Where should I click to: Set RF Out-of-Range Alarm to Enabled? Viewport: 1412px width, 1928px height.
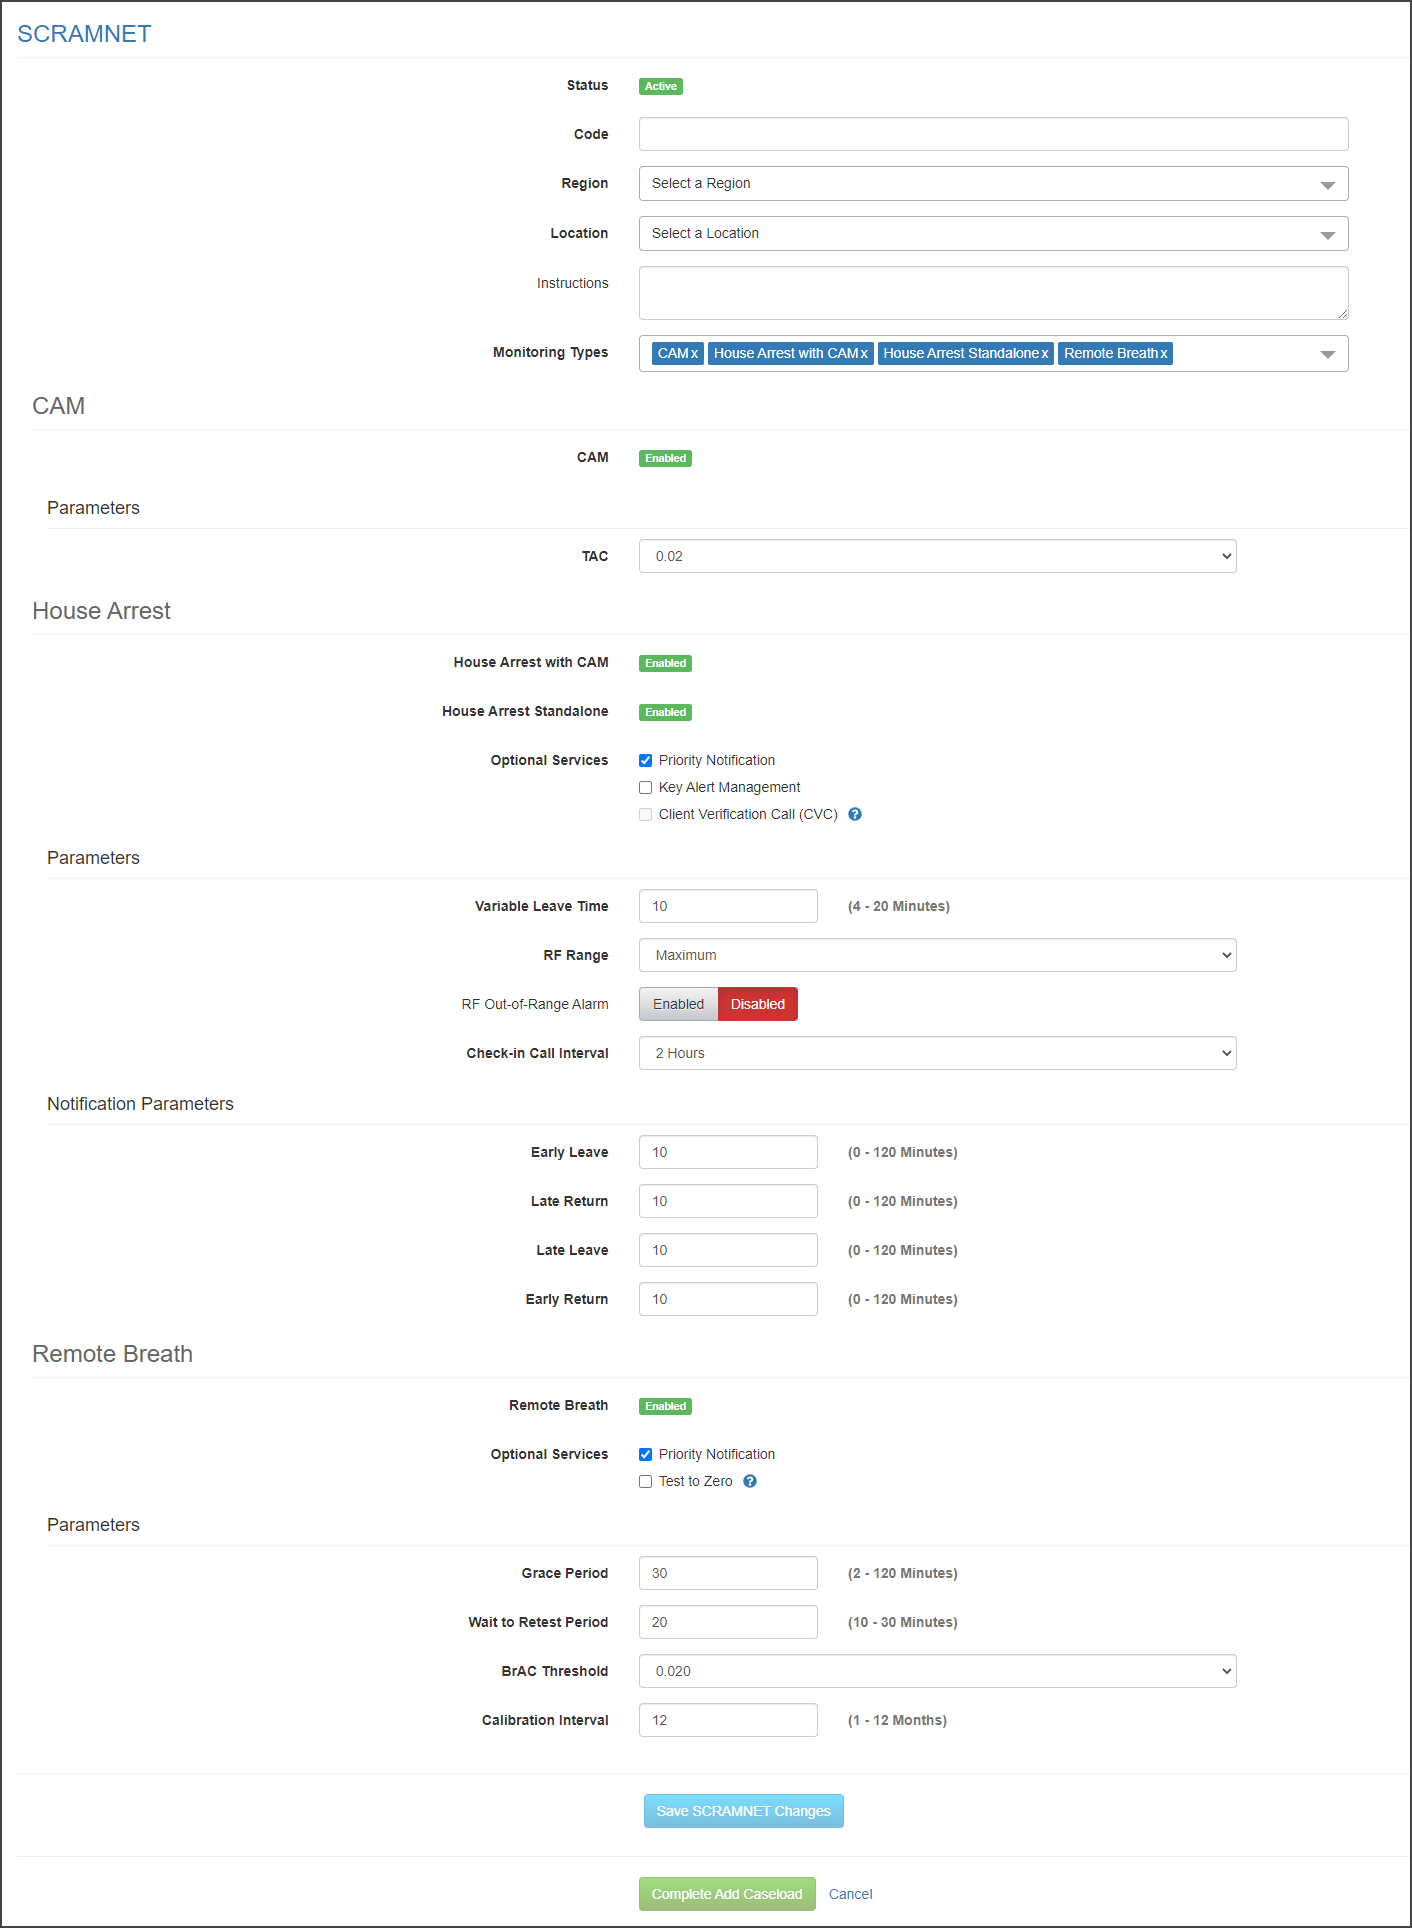[678, 1004]
